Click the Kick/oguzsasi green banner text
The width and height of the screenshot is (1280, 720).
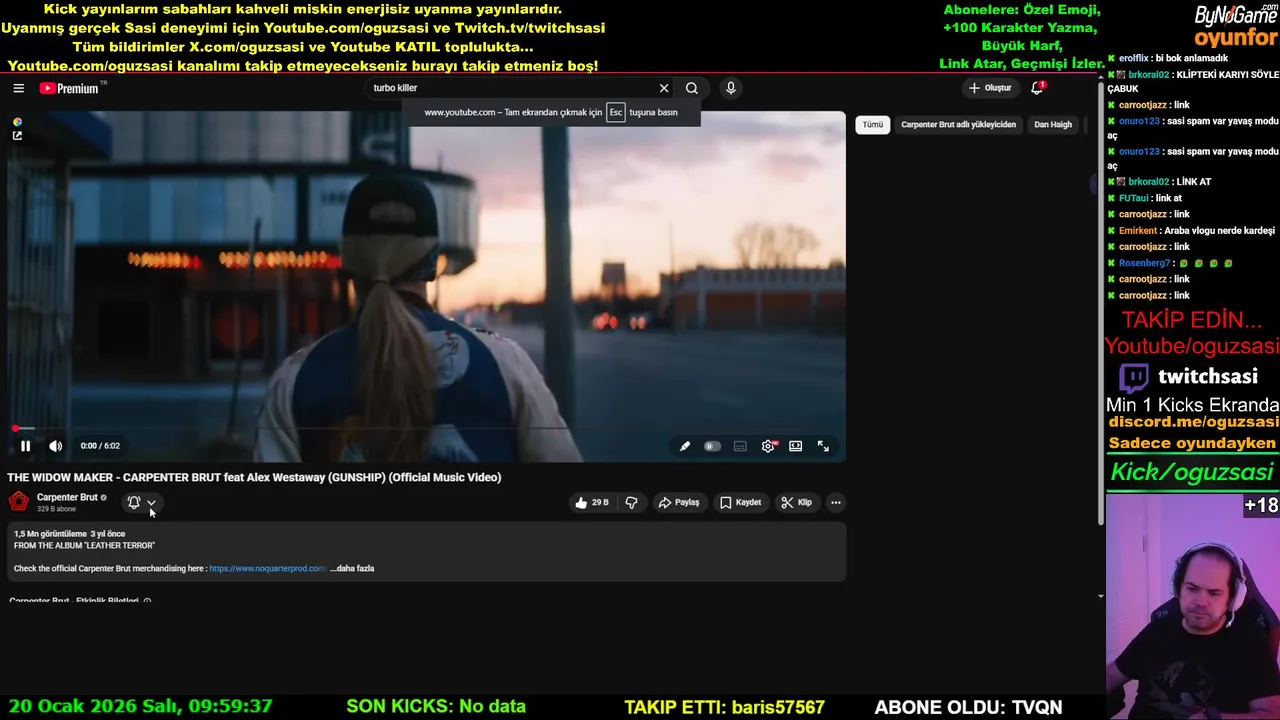pos(1192,472)
